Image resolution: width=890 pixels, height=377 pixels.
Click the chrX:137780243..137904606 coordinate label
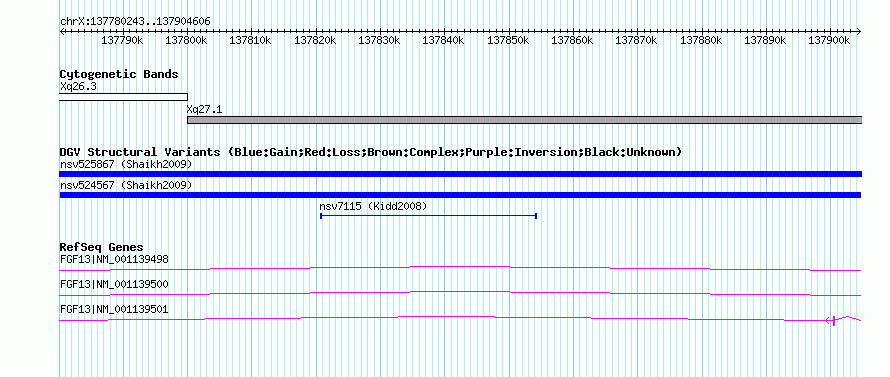[135, 22]
